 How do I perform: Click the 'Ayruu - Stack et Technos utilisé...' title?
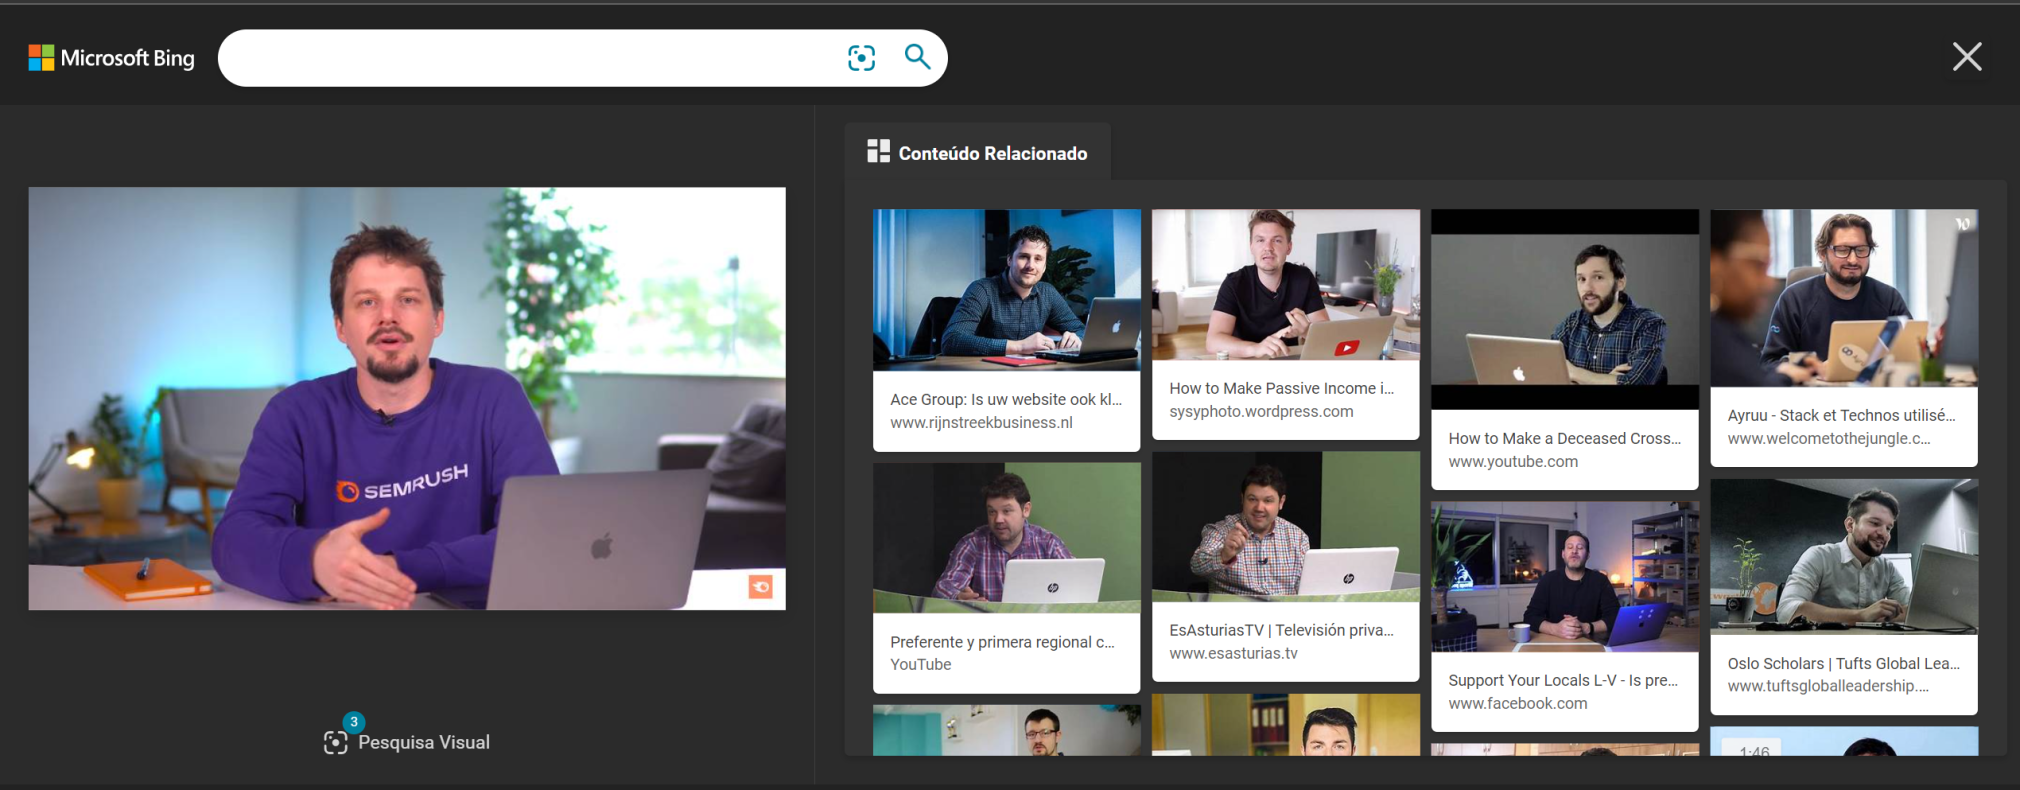(1841, 415)
